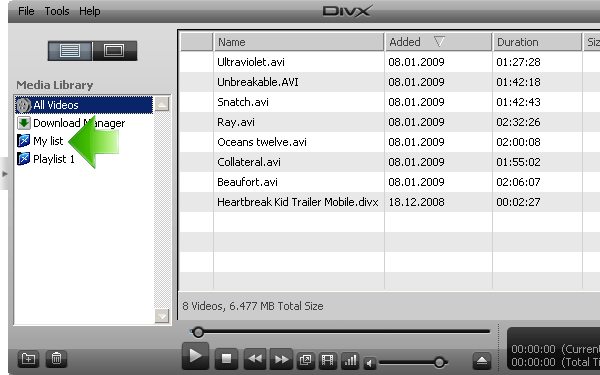Select Beaufort.avi in the list

247,182
